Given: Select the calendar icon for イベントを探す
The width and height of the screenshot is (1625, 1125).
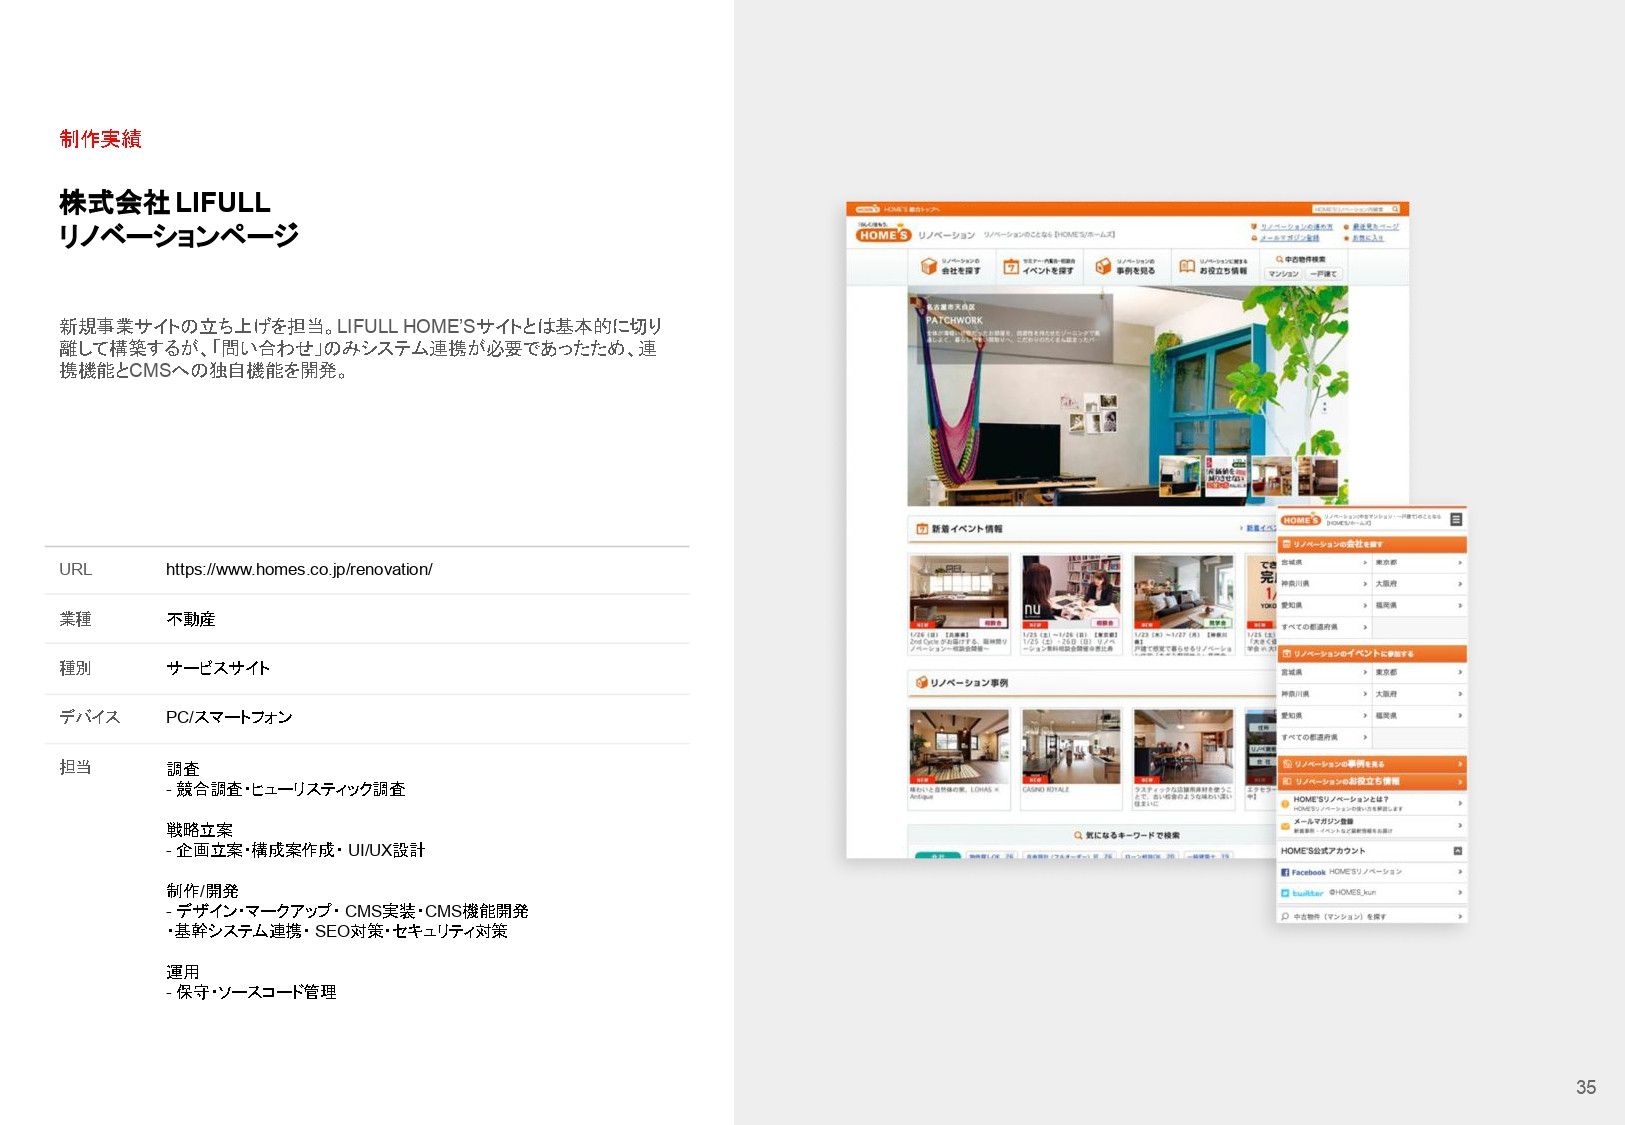Looking at the screenshot, I should [1011, 266].
